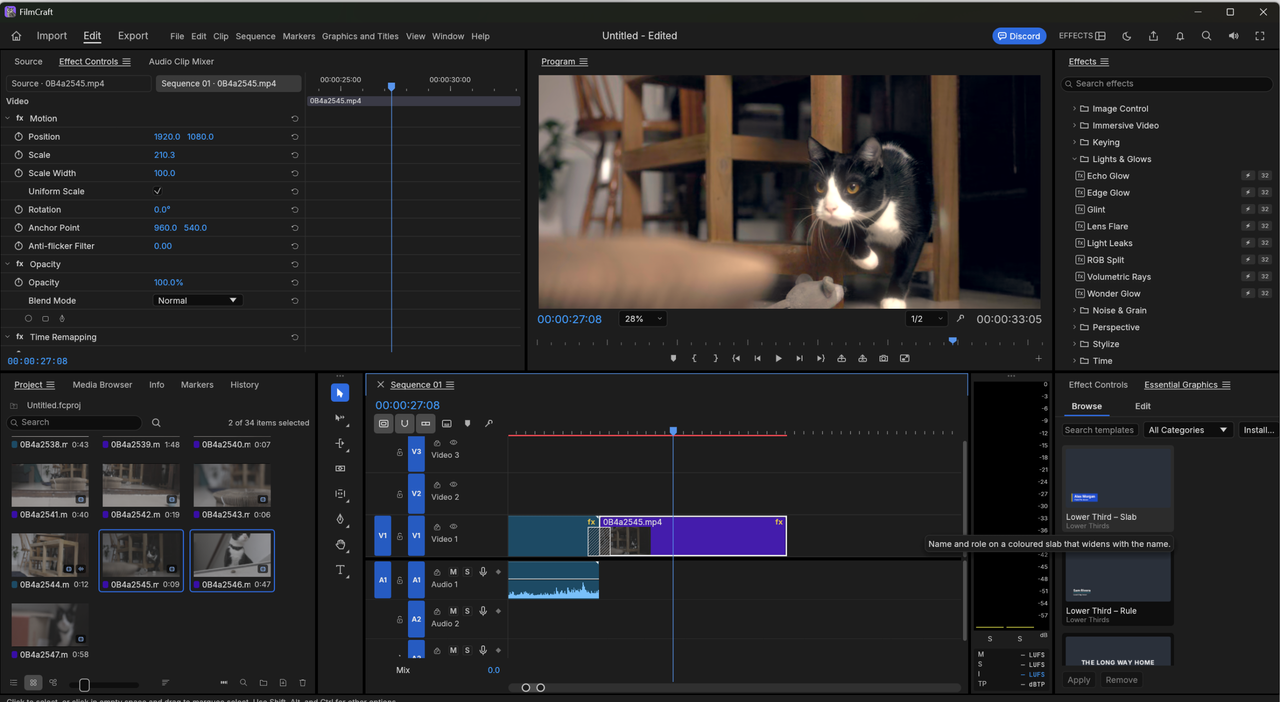
Task: Select the Pen tool
Action: pos(340,519)
